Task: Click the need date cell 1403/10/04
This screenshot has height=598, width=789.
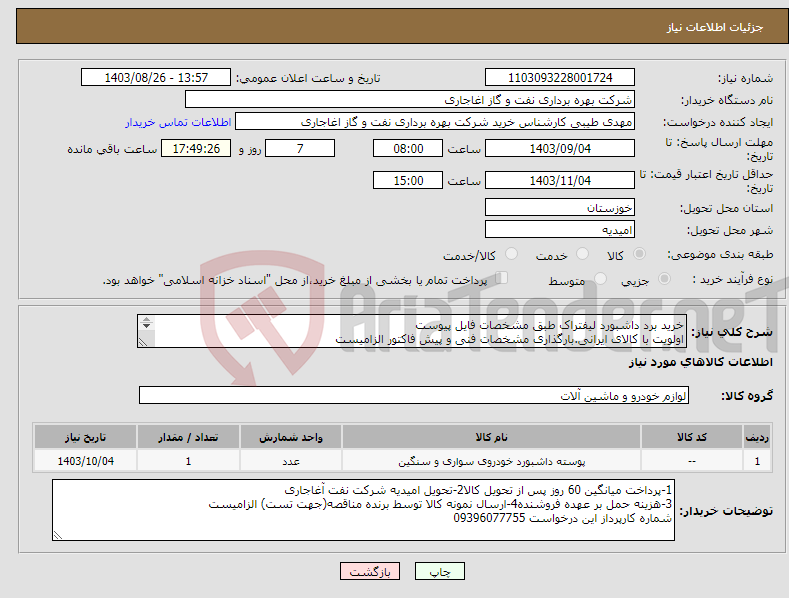Action: tap(85, 461)
